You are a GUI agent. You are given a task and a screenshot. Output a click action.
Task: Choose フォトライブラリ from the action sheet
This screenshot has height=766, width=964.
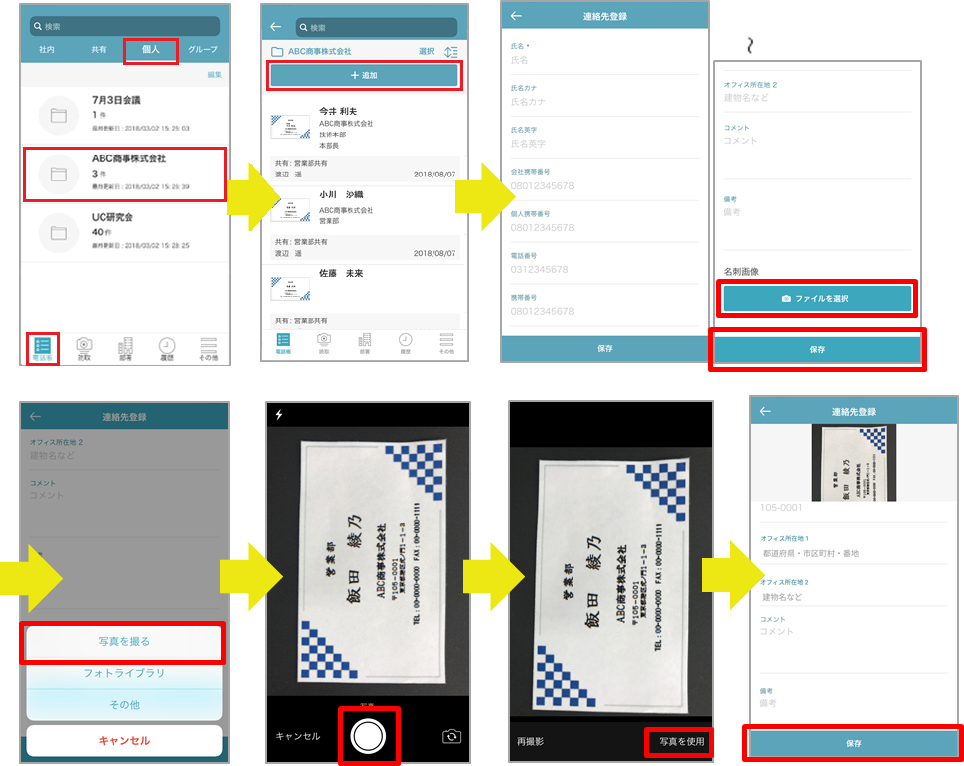pyautogui.click(x=124, y=673)
